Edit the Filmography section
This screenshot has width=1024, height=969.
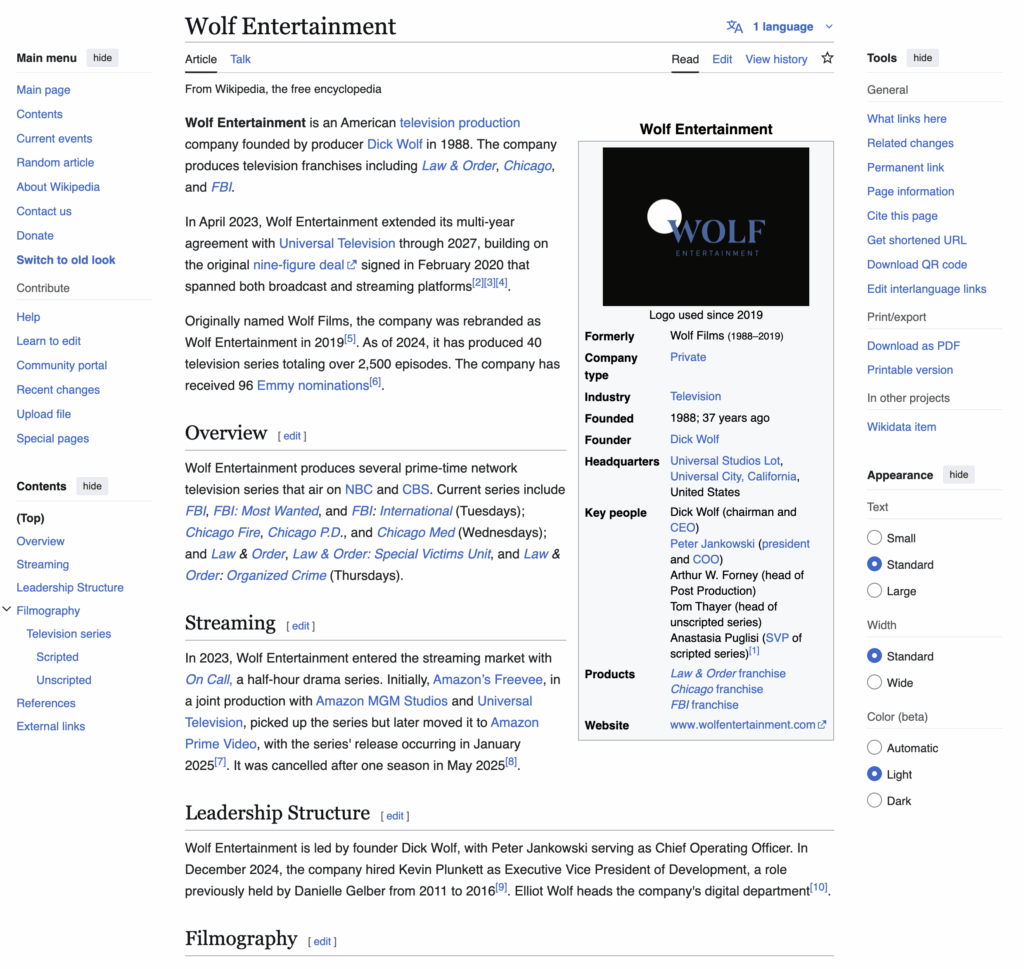(323, 942)
